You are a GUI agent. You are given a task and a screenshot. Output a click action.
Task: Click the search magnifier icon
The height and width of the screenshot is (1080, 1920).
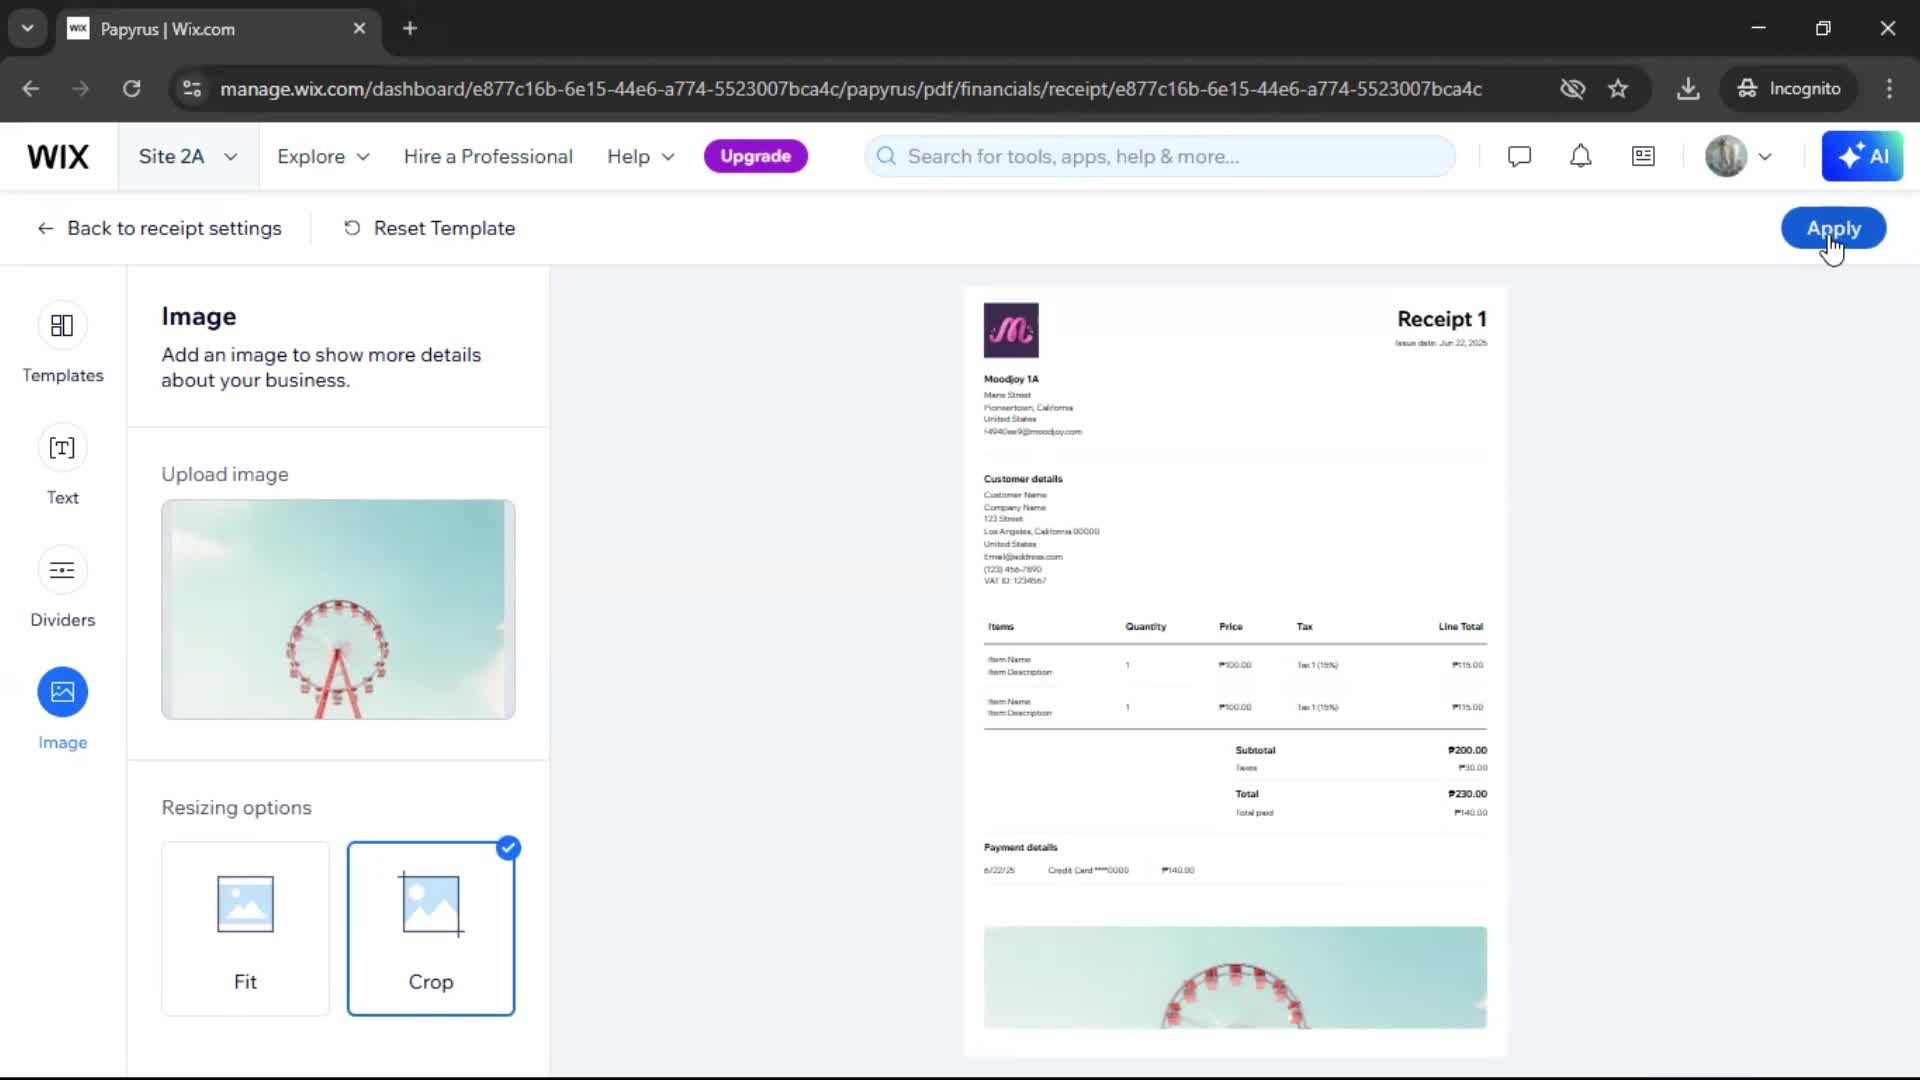coord(886,157)
